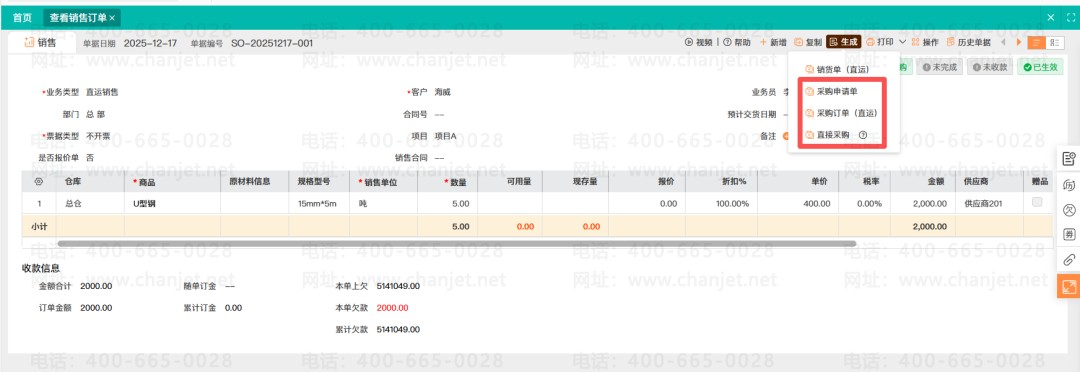Click the 直运销售 business type value
Viewport: 1080px width, 372px height.
[x=103, y=92]
